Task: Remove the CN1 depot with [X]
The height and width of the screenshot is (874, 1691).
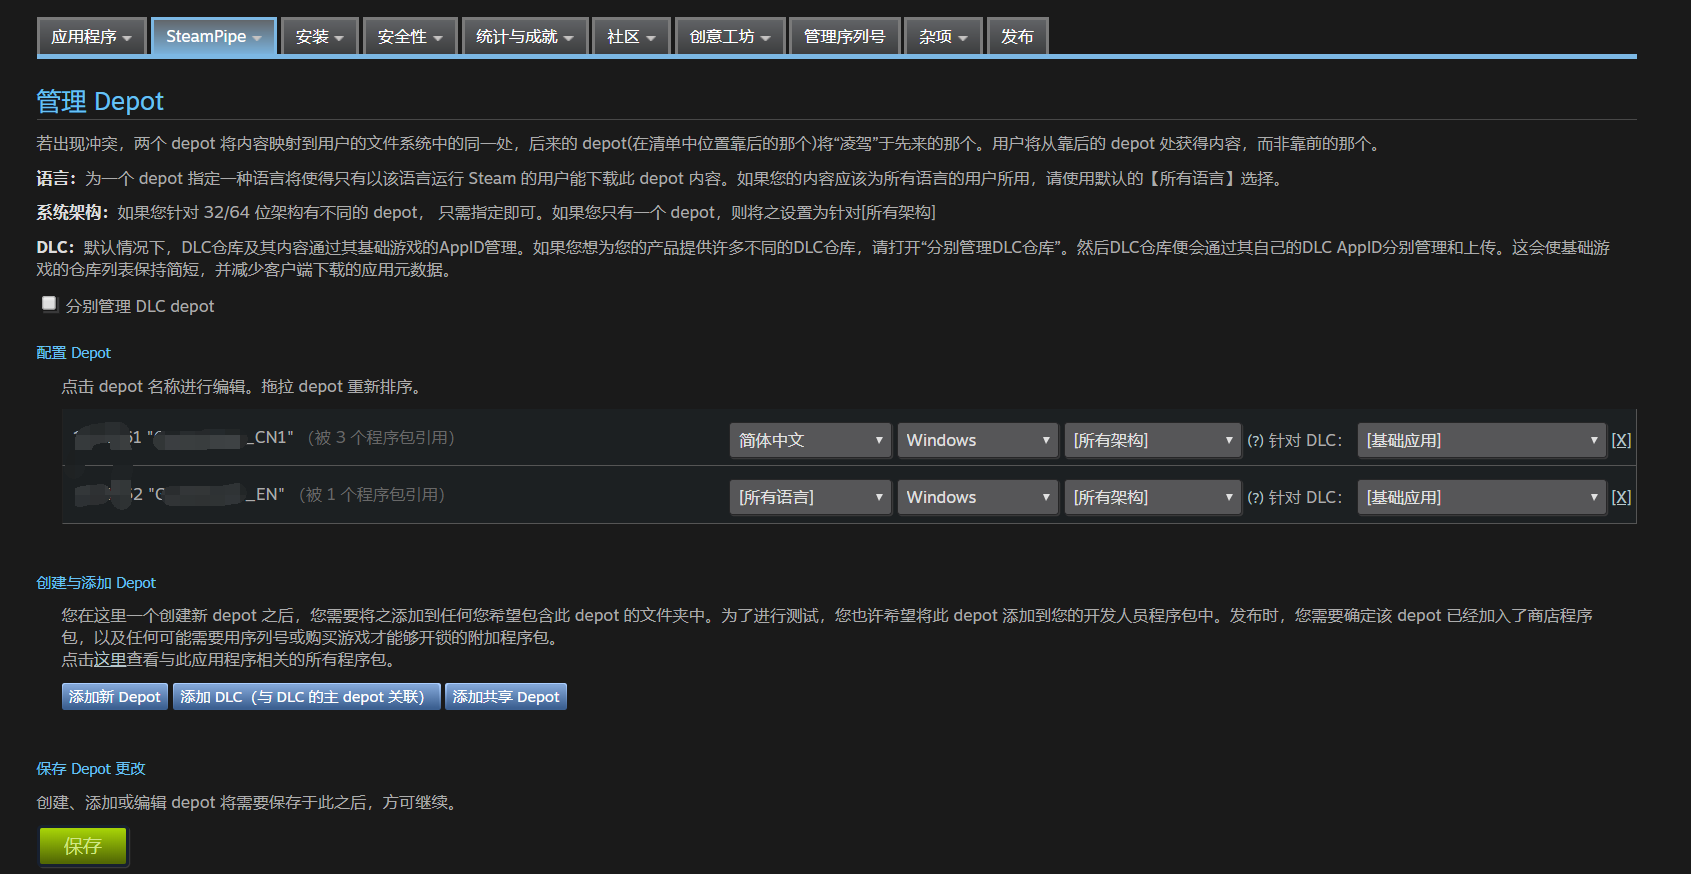Action: point(1621,440)
